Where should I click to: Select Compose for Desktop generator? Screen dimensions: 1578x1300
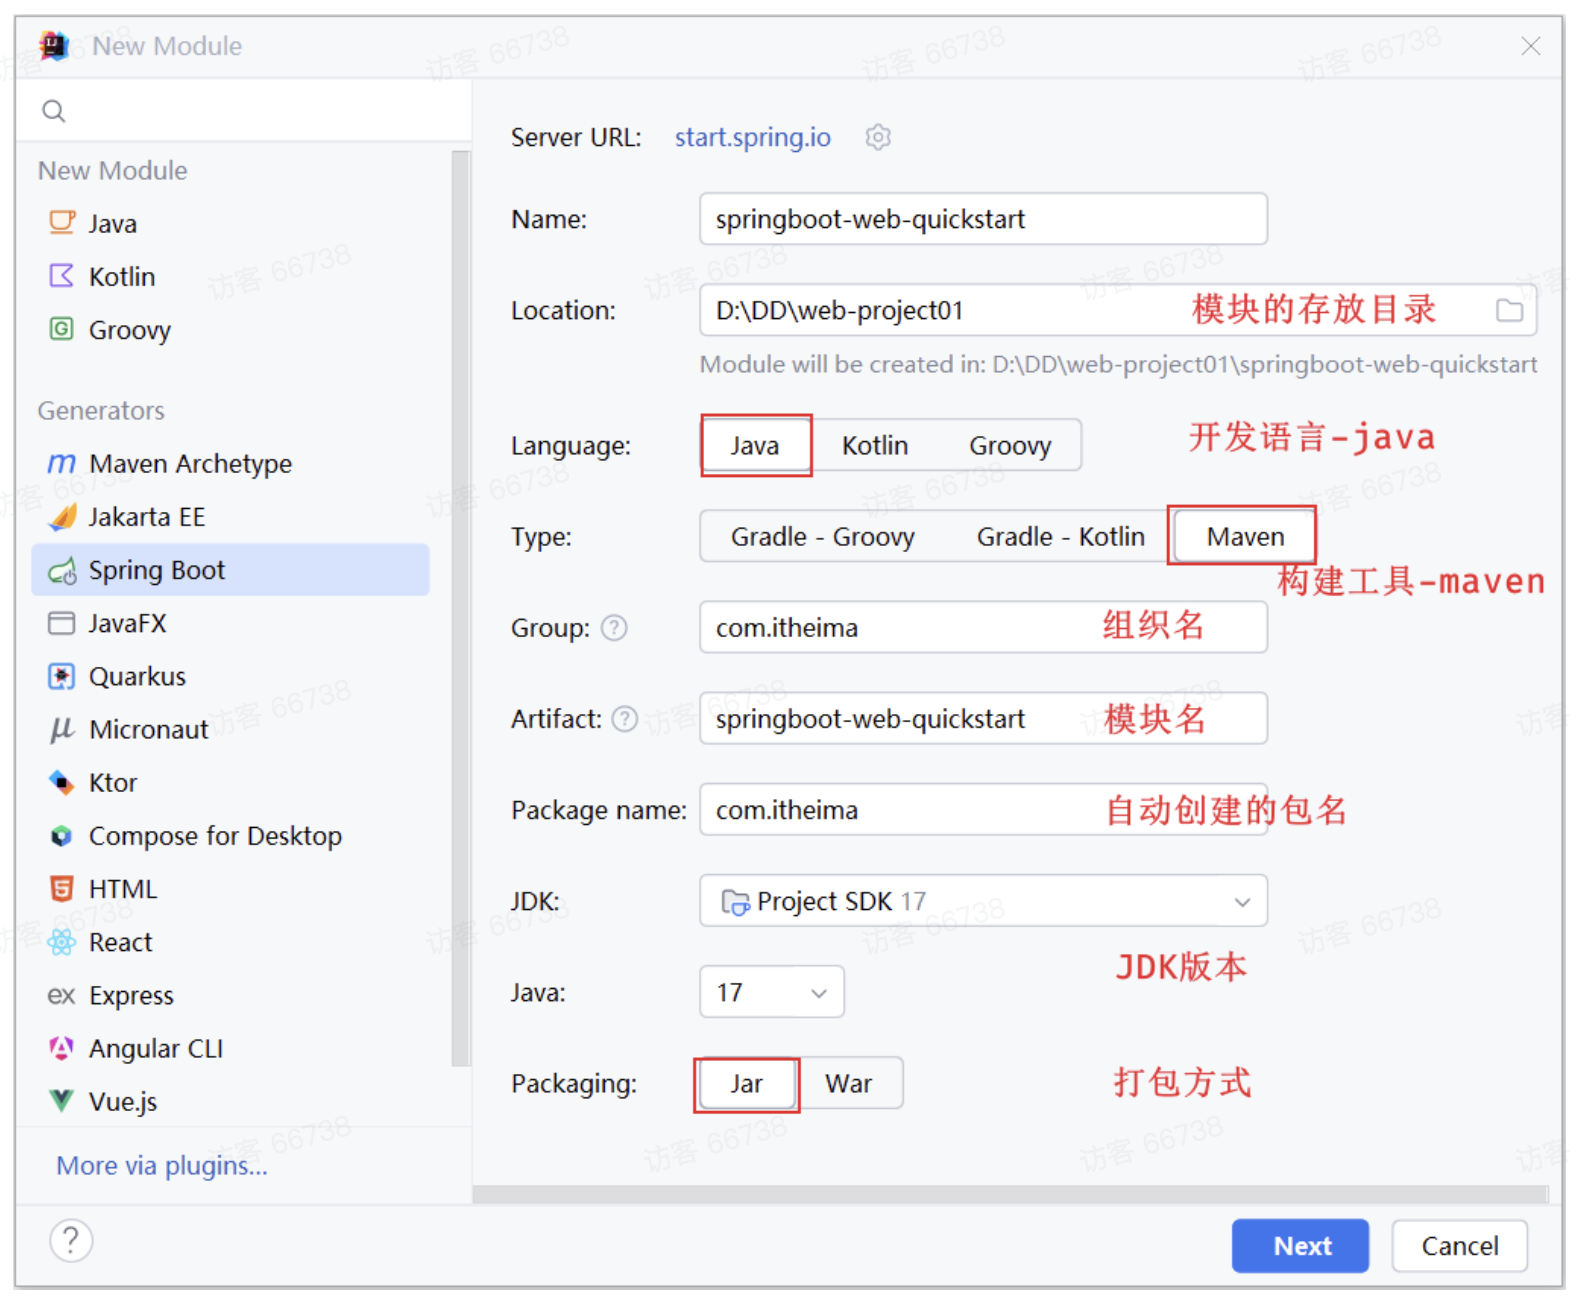point(230,835)
